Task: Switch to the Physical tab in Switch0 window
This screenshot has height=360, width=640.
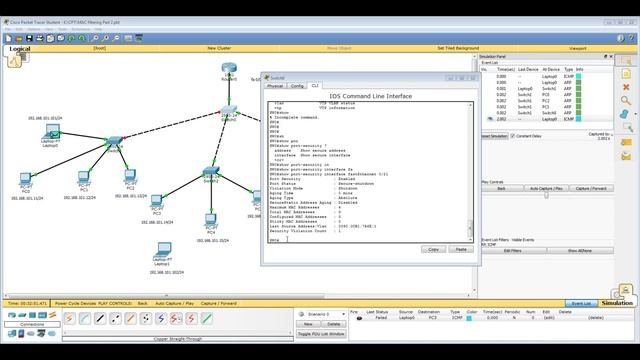Action: point(275,86)
